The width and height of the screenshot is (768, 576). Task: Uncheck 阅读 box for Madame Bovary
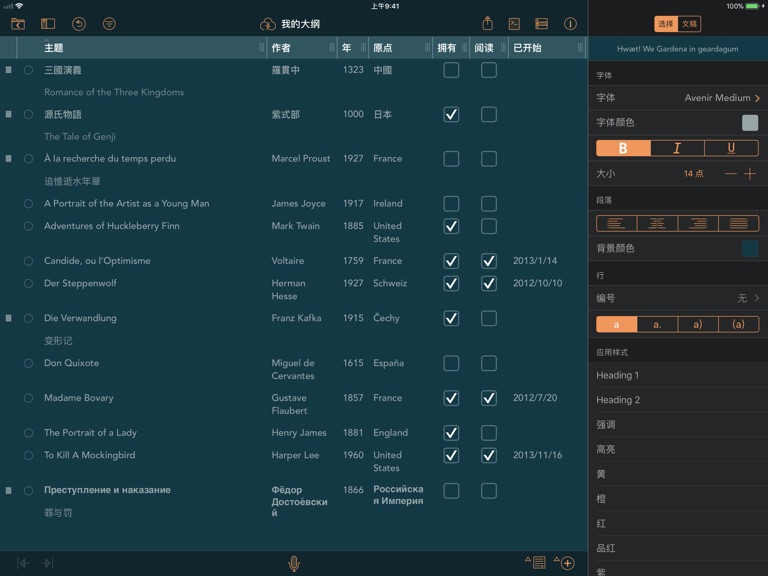point(489,398)
